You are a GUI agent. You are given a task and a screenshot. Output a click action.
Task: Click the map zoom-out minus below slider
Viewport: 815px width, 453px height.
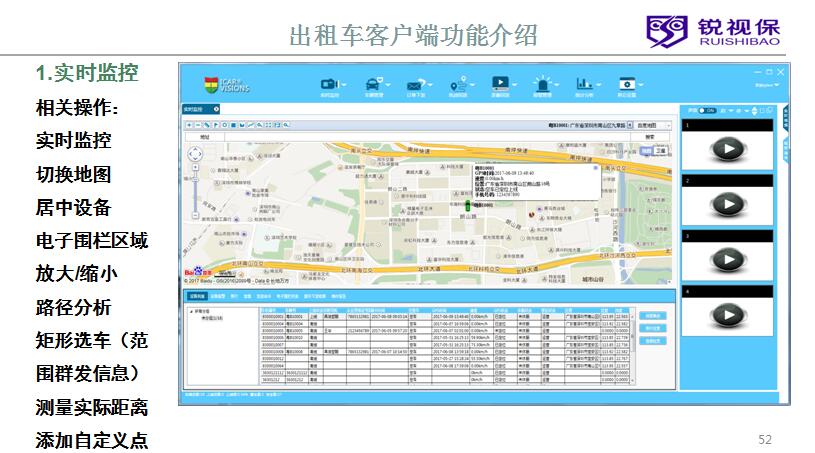pyautogui.click(x=195, y=215)
